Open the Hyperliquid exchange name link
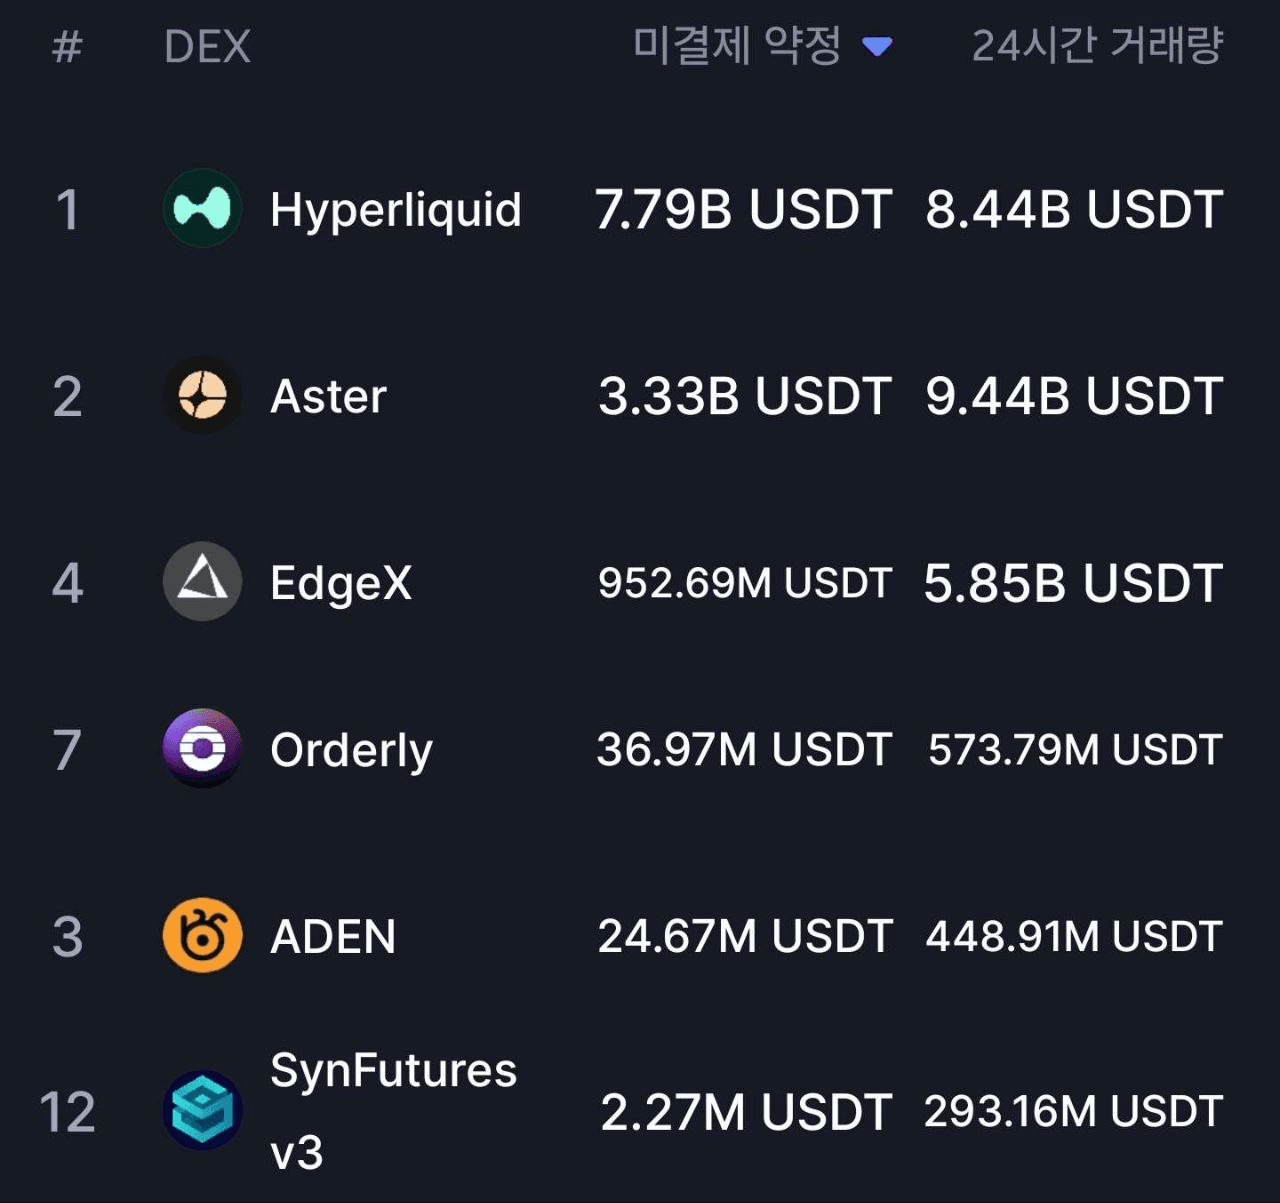This screenshot has height=1203, width=1280. click(x=396, y=210)
